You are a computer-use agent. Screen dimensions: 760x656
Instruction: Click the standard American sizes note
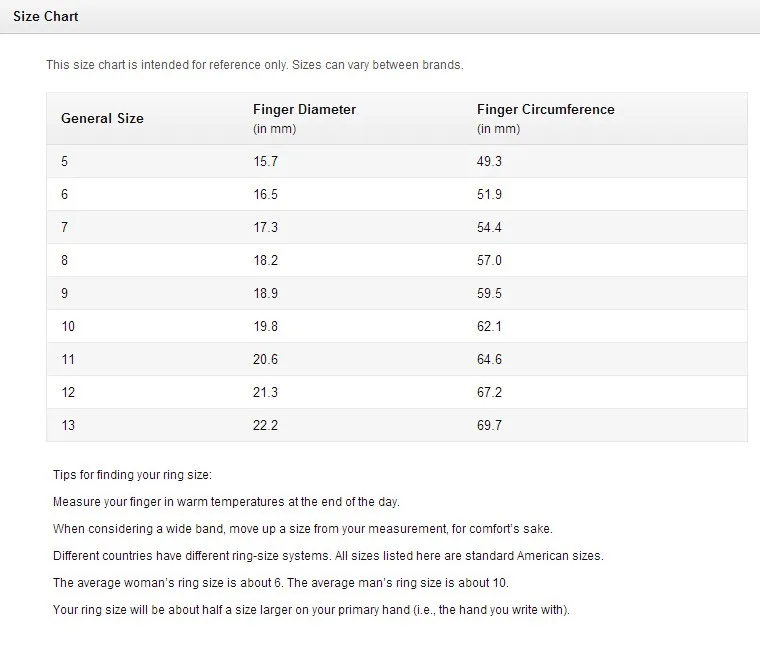[328, 556]
